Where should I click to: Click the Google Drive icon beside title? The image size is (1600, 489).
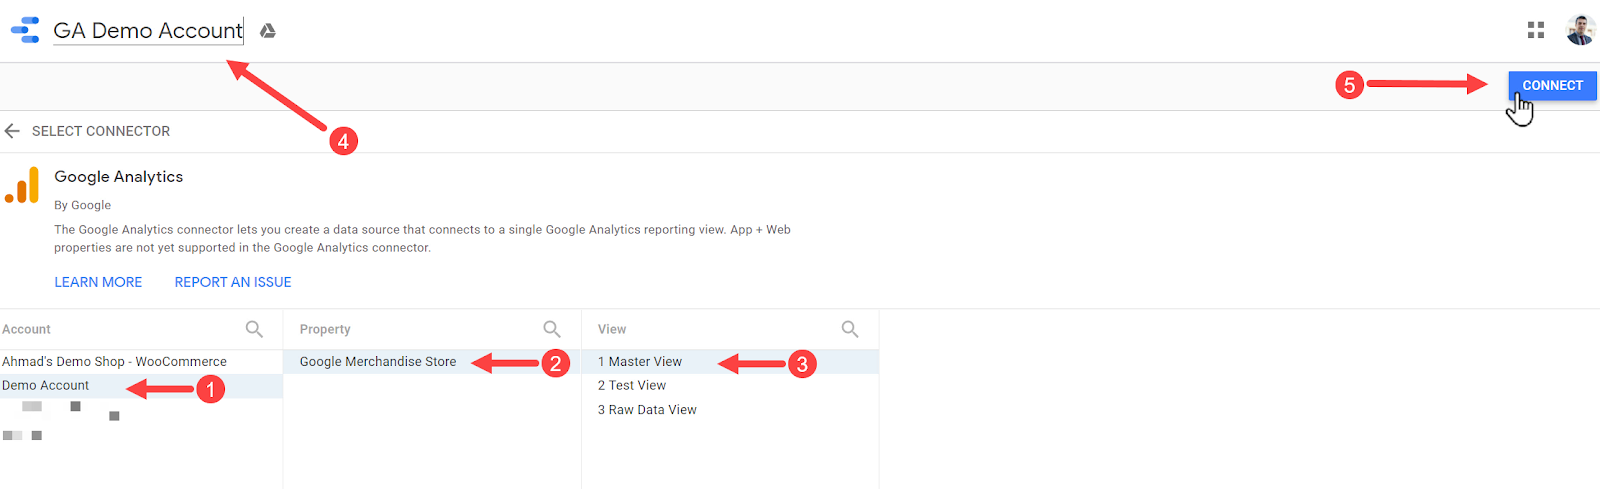click(x=268, y=31)
